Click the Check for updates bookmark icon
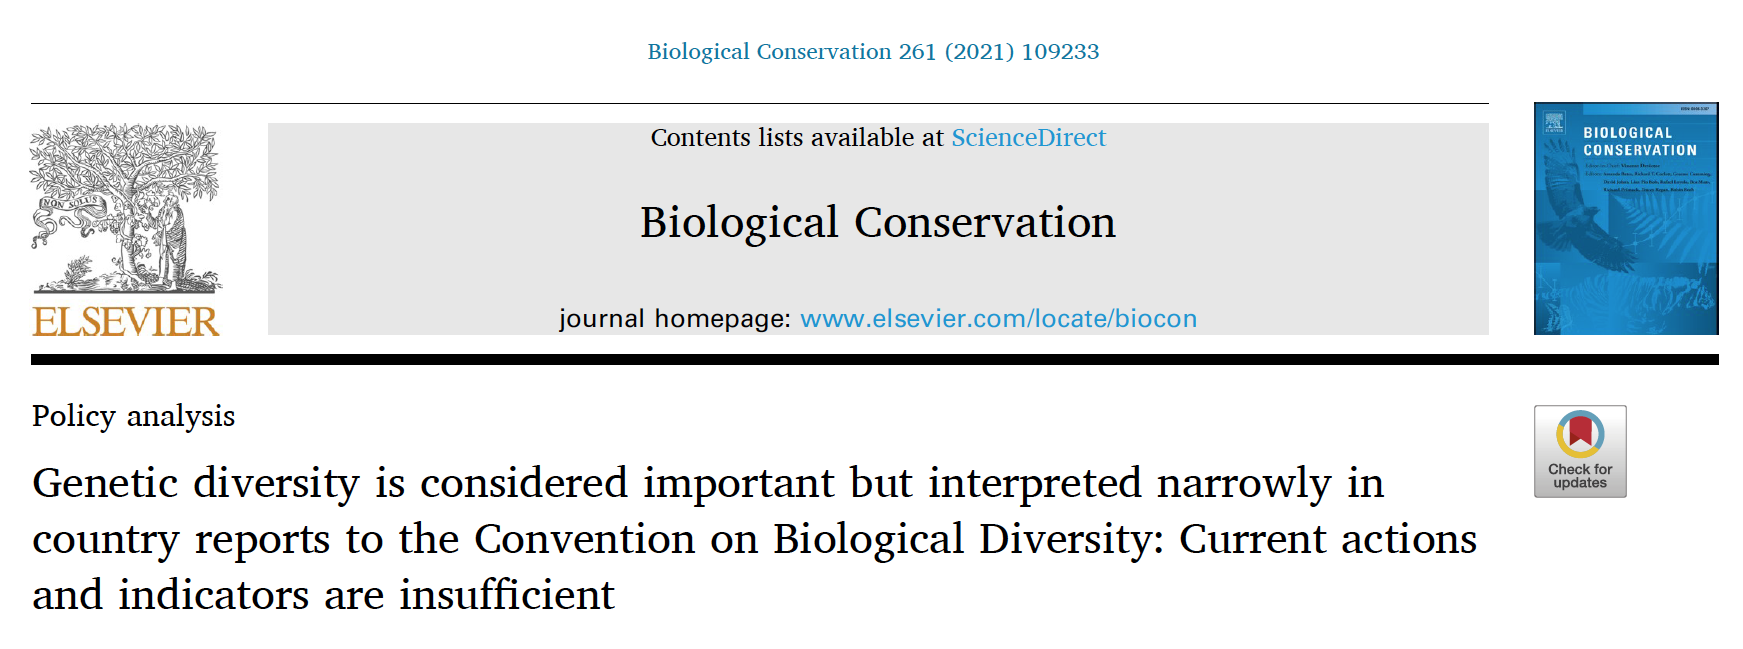The image size is (1743, 649). (x=1580, y=435)
